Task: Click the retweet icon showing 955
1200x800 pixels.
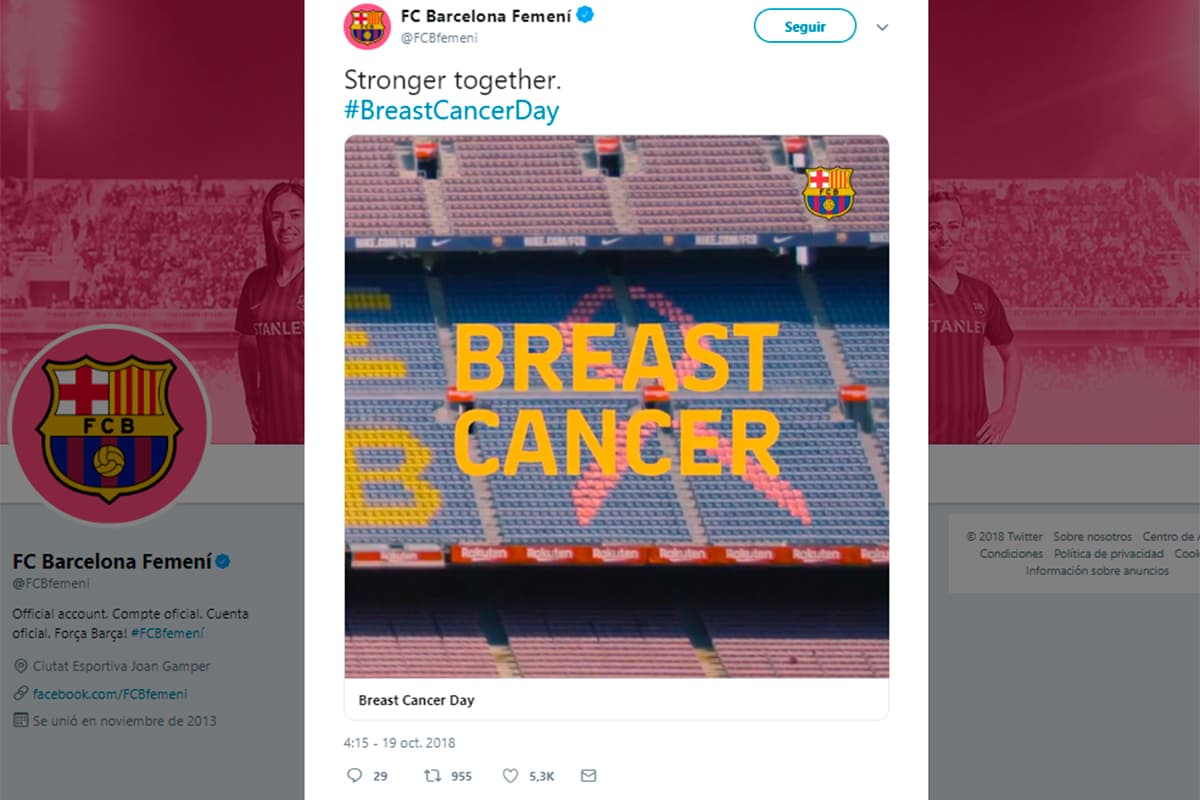Action: pos(435,775)
